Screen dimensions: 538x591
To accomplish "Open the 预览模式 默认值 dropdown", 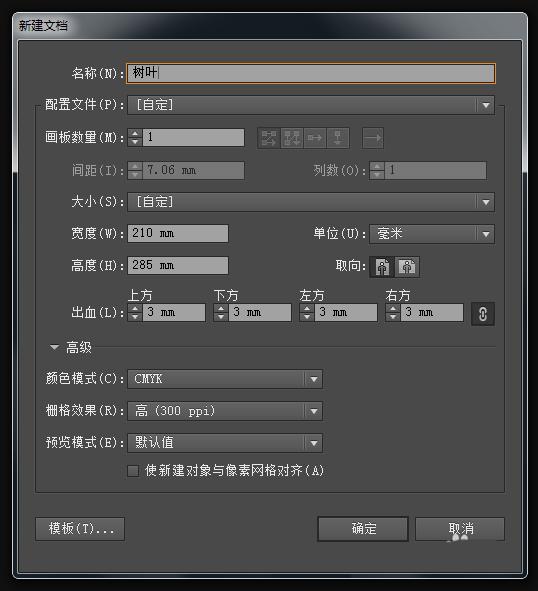I will (x=225, y=443).
